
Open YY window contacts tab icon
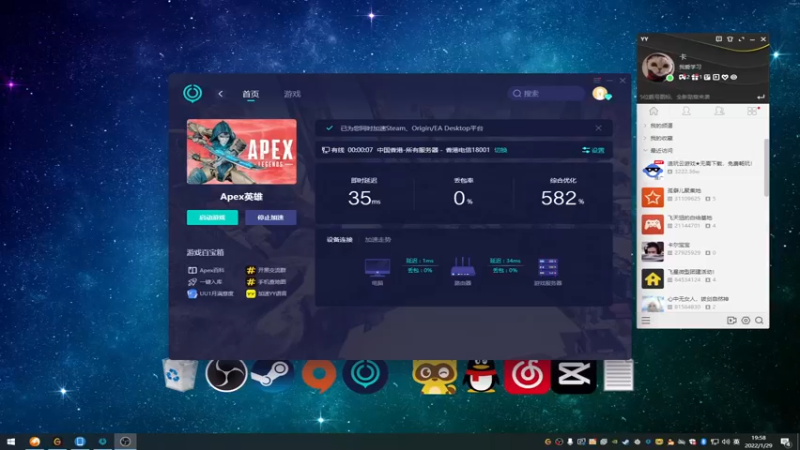tap(686, 111)
